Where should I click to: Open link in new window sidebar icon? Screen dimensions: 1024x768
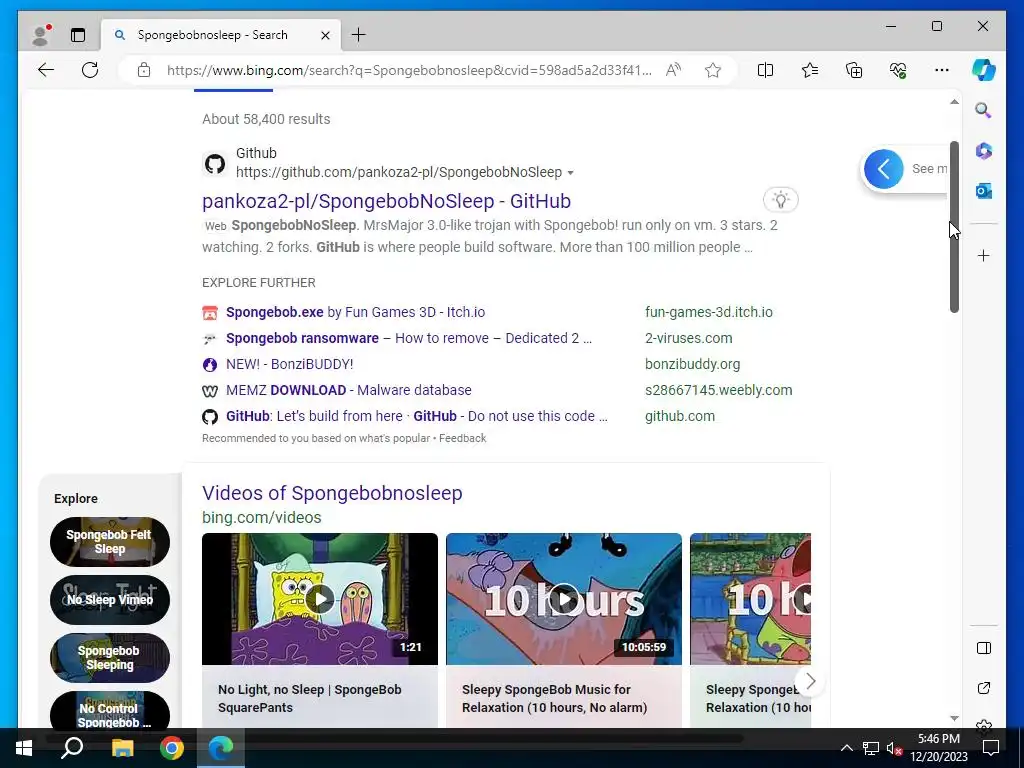tap(984, 688)
